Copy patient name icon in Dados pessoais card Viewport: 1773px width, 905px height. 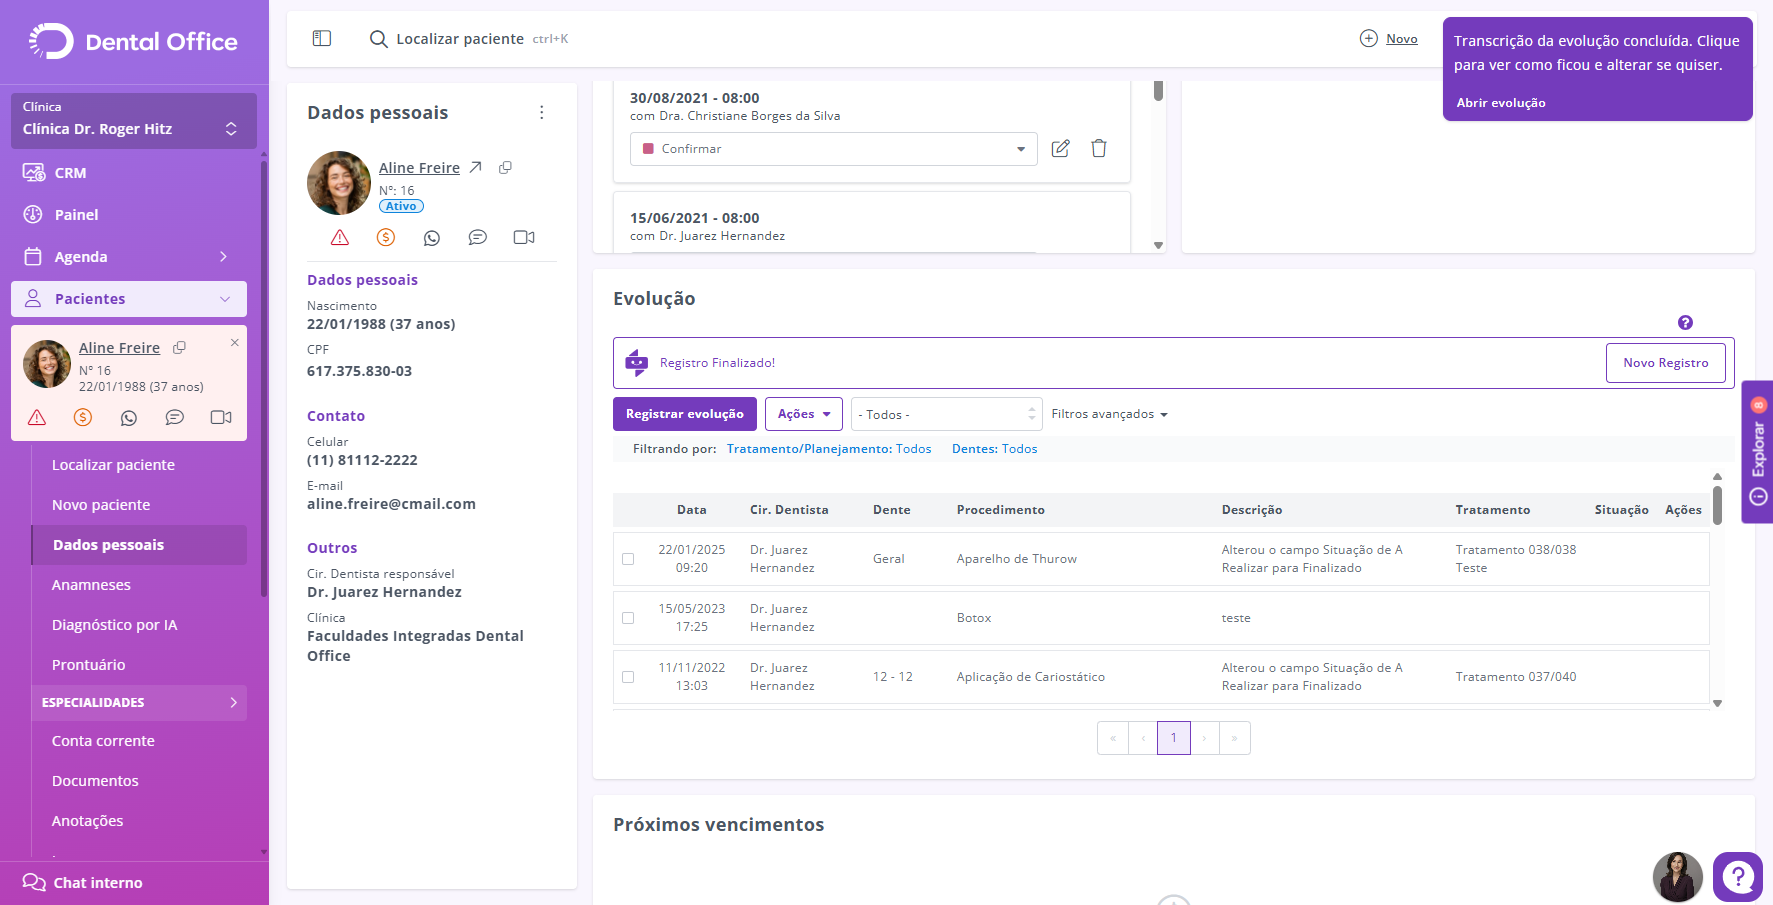506,167
